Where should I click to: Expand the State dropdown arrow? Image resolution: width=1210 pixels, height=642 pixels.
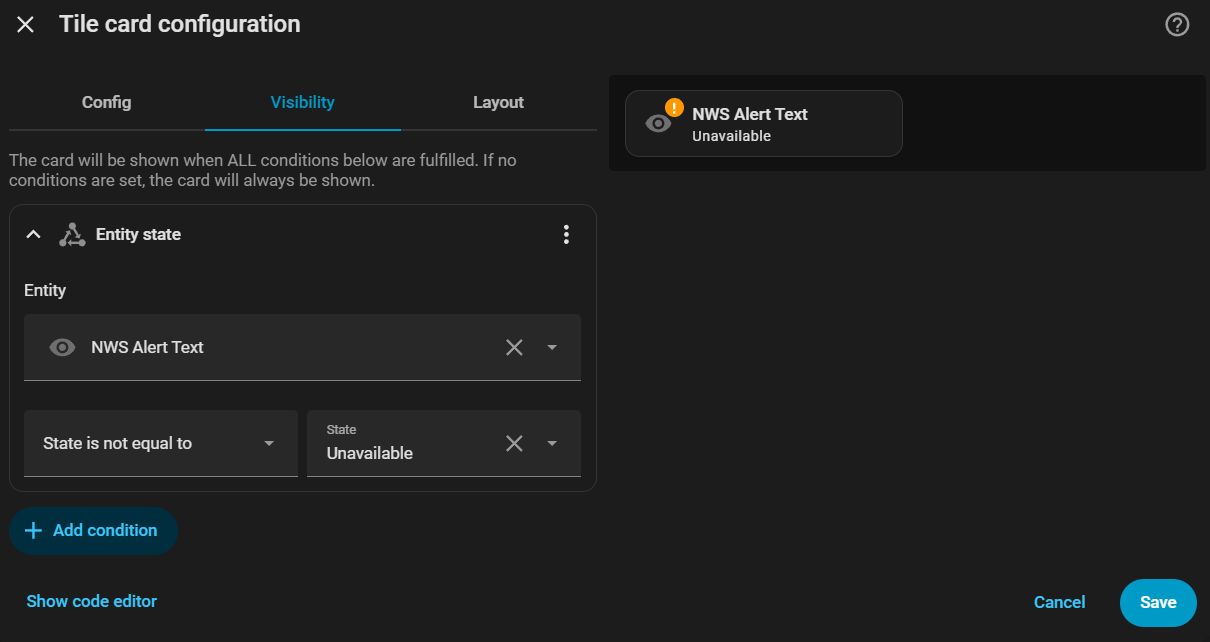552,443
